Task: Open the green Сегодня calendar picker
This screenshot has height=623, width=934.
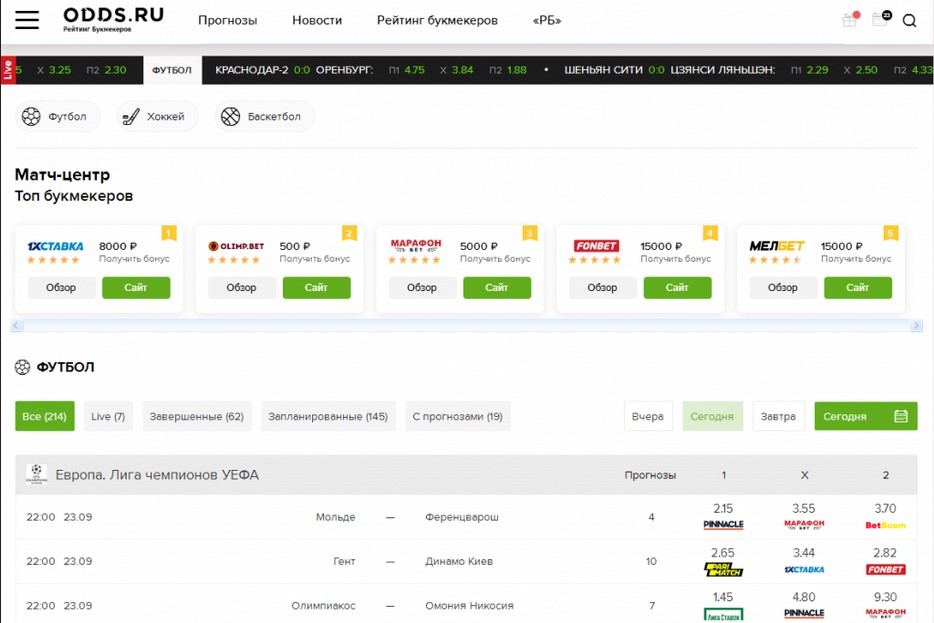Action: point(865,416)
